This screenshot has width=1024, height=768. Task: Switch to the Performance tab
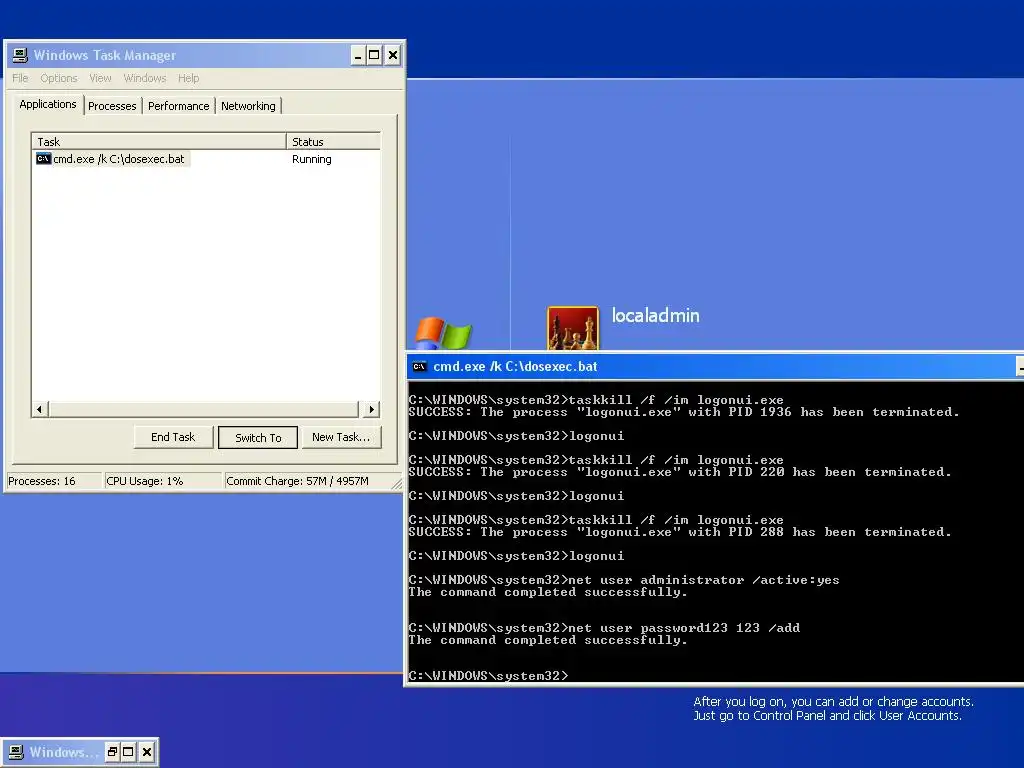click(178, 106)
